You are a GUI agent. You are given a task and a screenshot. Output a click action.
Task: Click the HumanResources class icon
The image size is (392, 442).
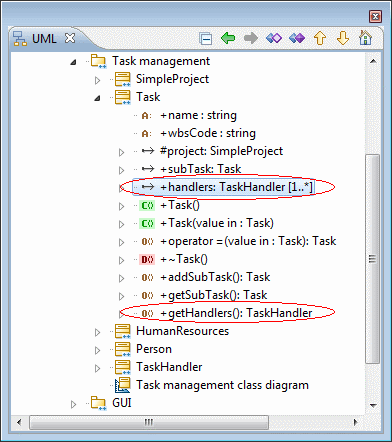pyautogui.click(x=123, y=331)
